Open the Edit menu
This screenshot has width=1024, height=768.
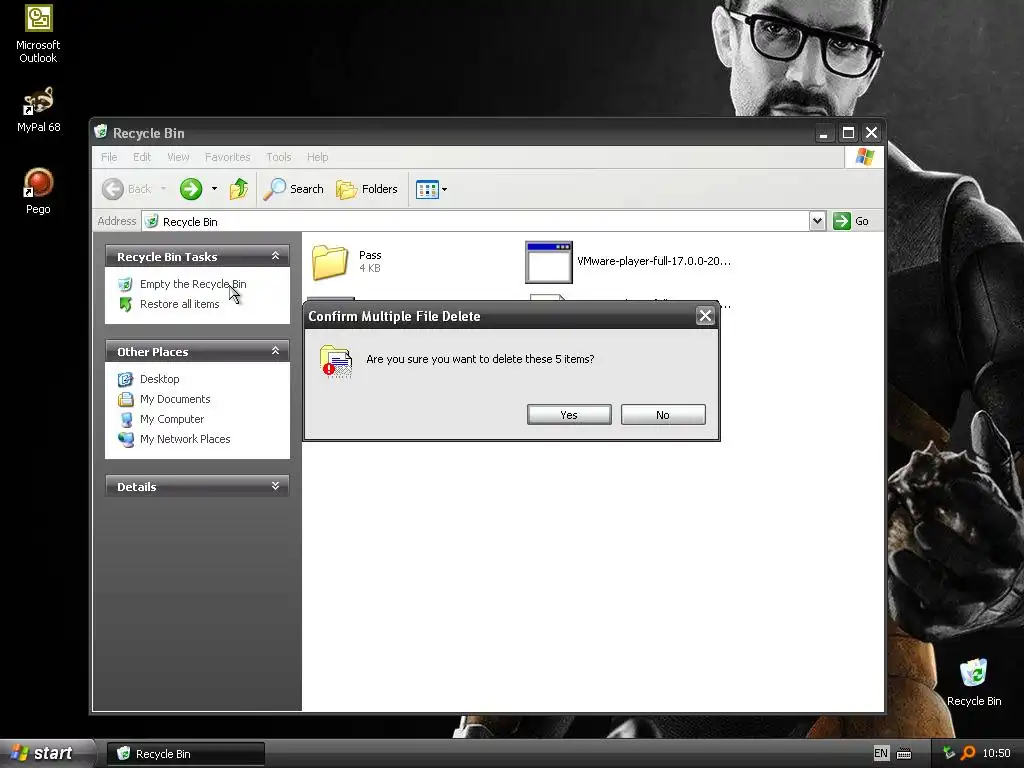(x=142, y=157)
